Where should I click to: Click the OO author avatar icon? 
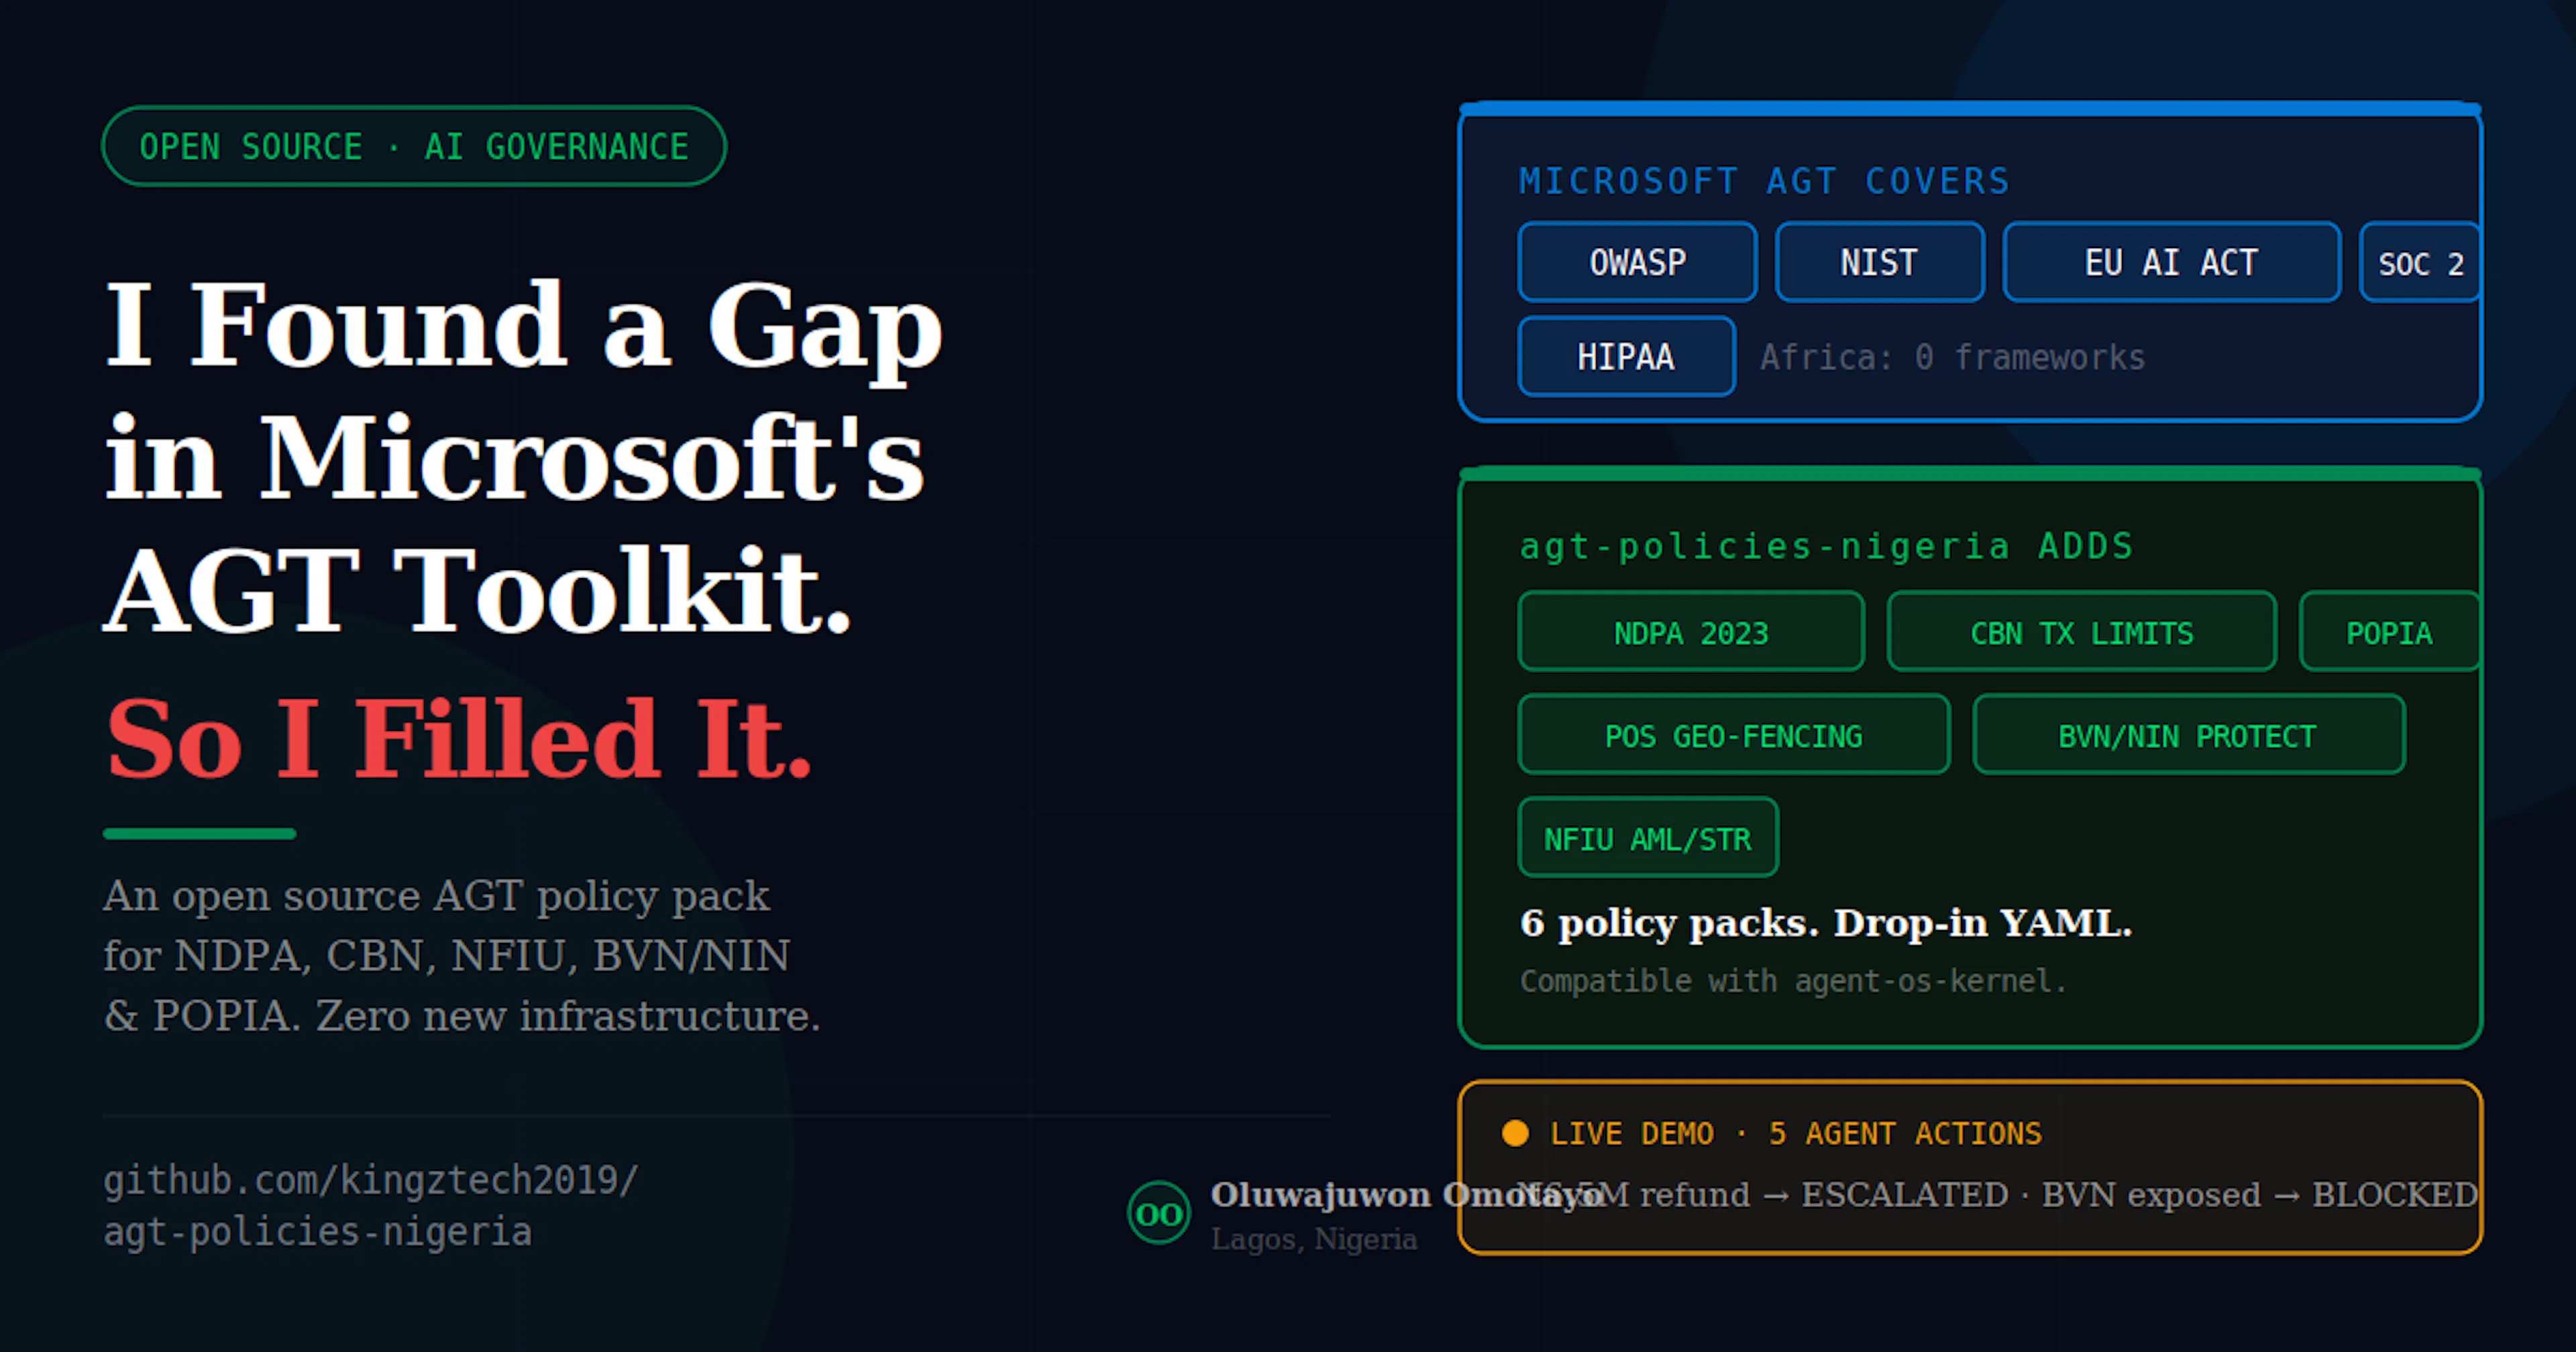pyautogui.click(x=1159, y=1213)
